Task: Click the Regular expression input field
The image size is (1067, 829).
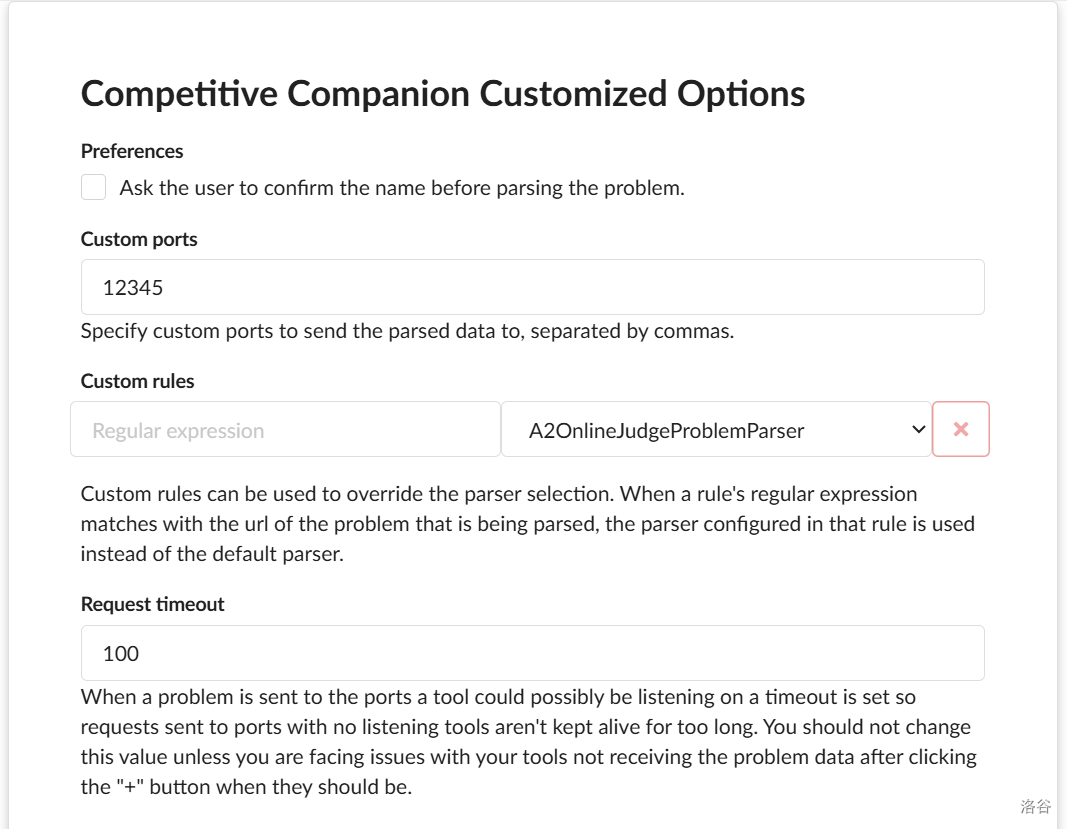Action: 285,430
